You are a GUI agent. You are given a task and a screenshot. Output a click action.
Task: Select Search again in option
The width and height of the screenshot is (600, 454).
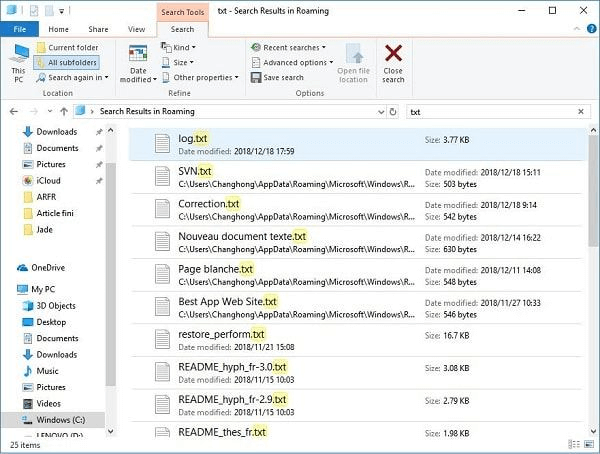coord(73,77)
